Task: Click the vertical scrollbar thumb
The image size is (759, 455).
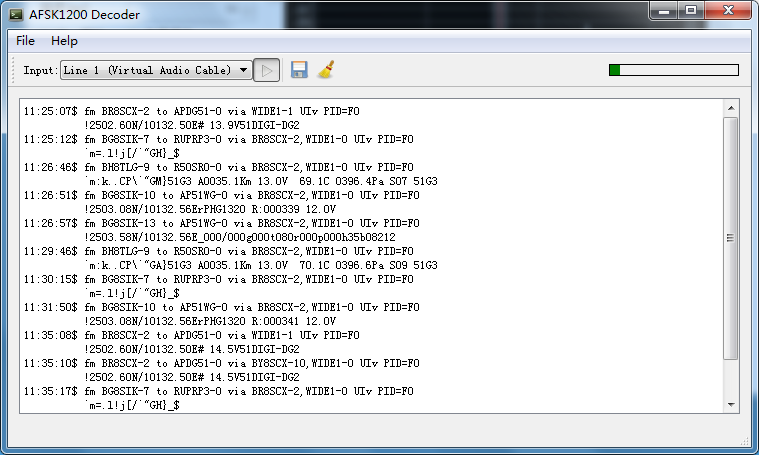Action: point(731,238)
